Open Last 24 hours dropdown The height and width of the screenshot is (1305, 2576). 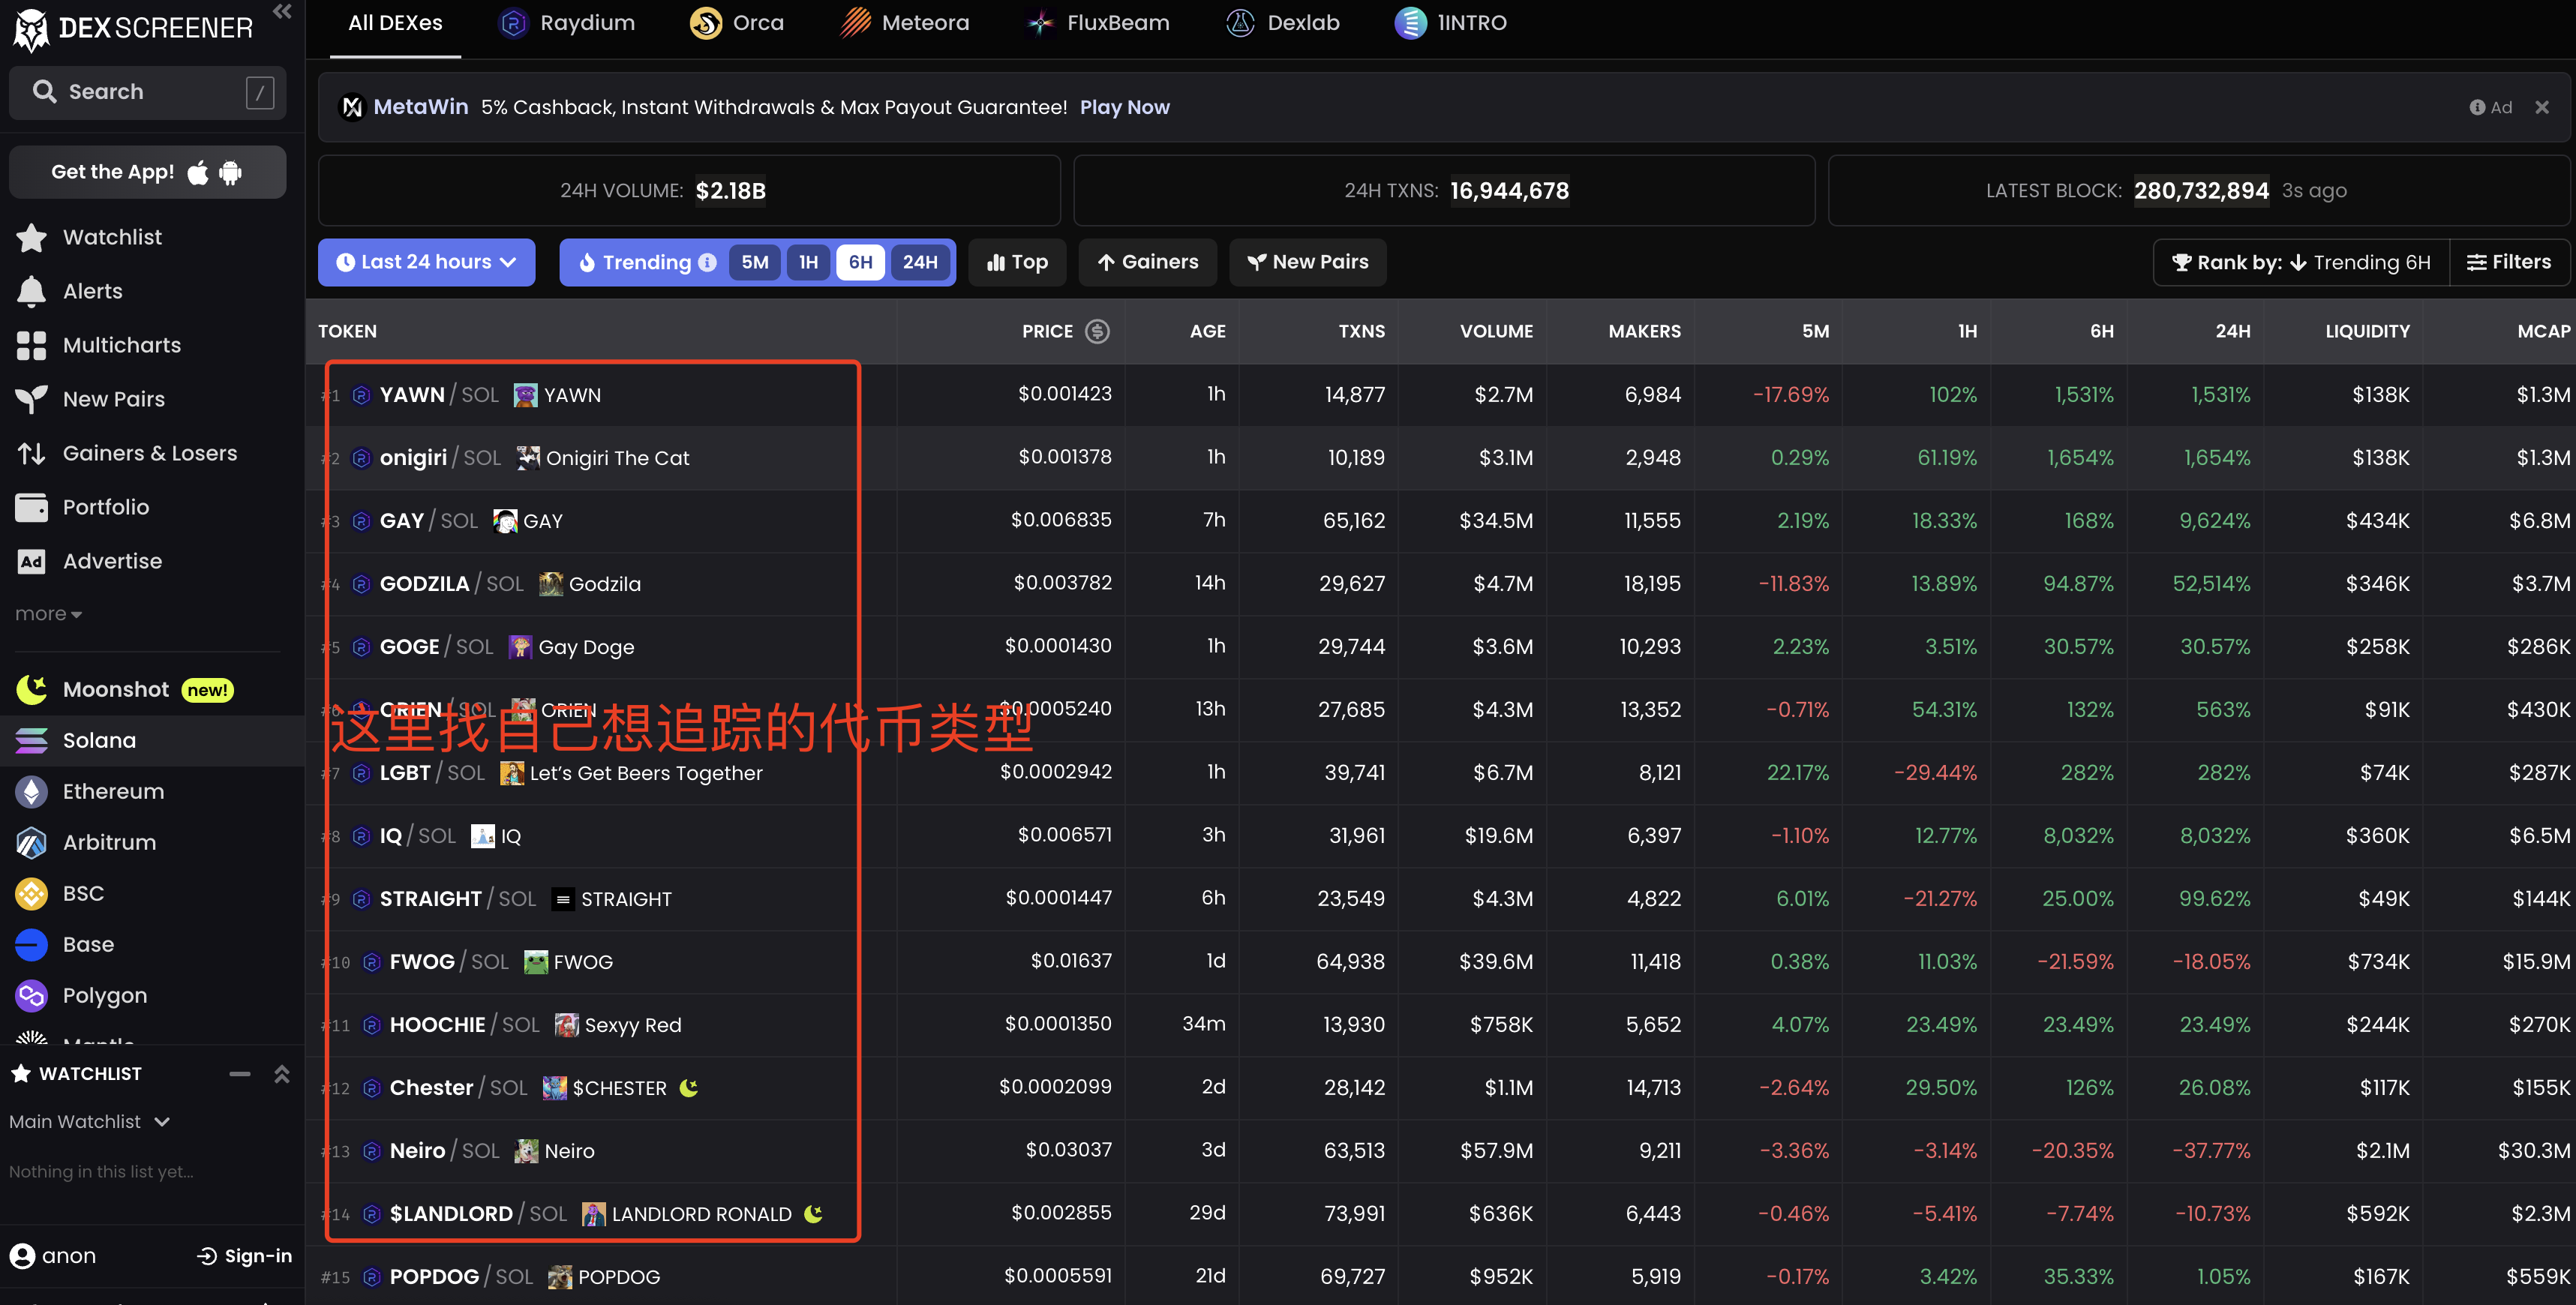point(426,262)
